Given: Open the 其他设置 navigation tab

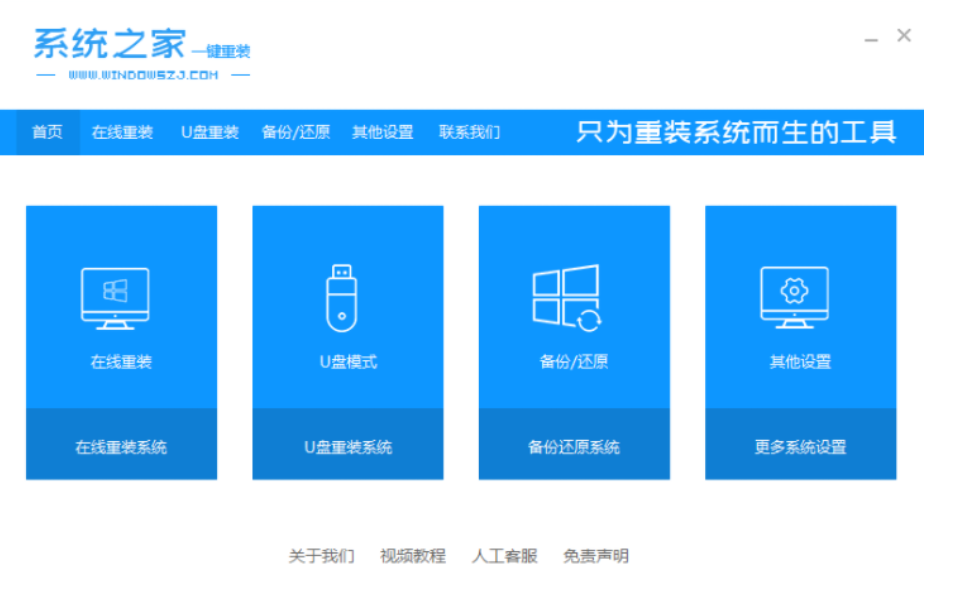Looking at the screenshot, I should [x=382, y=132].
